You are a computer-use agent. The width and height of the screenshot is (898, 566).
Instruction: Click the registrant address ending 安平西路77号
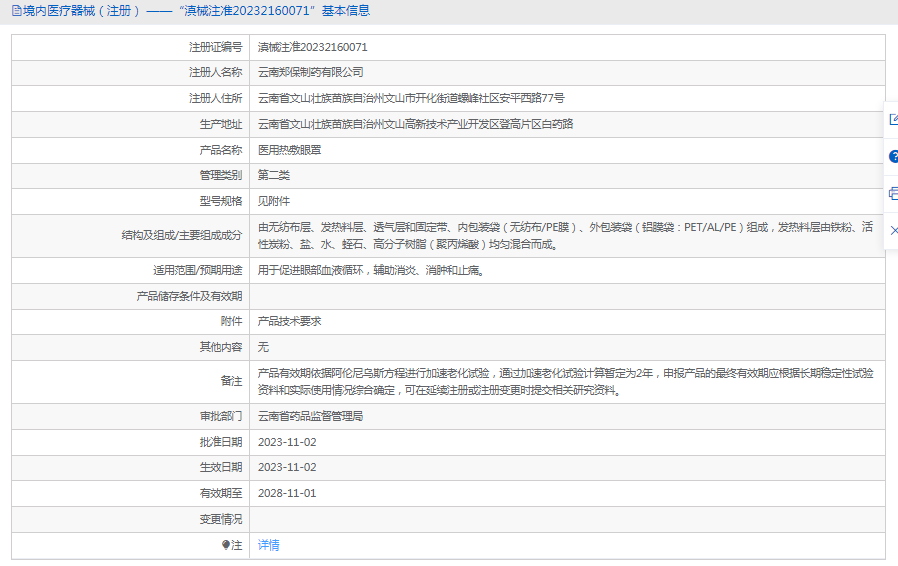tap(411, 98)
